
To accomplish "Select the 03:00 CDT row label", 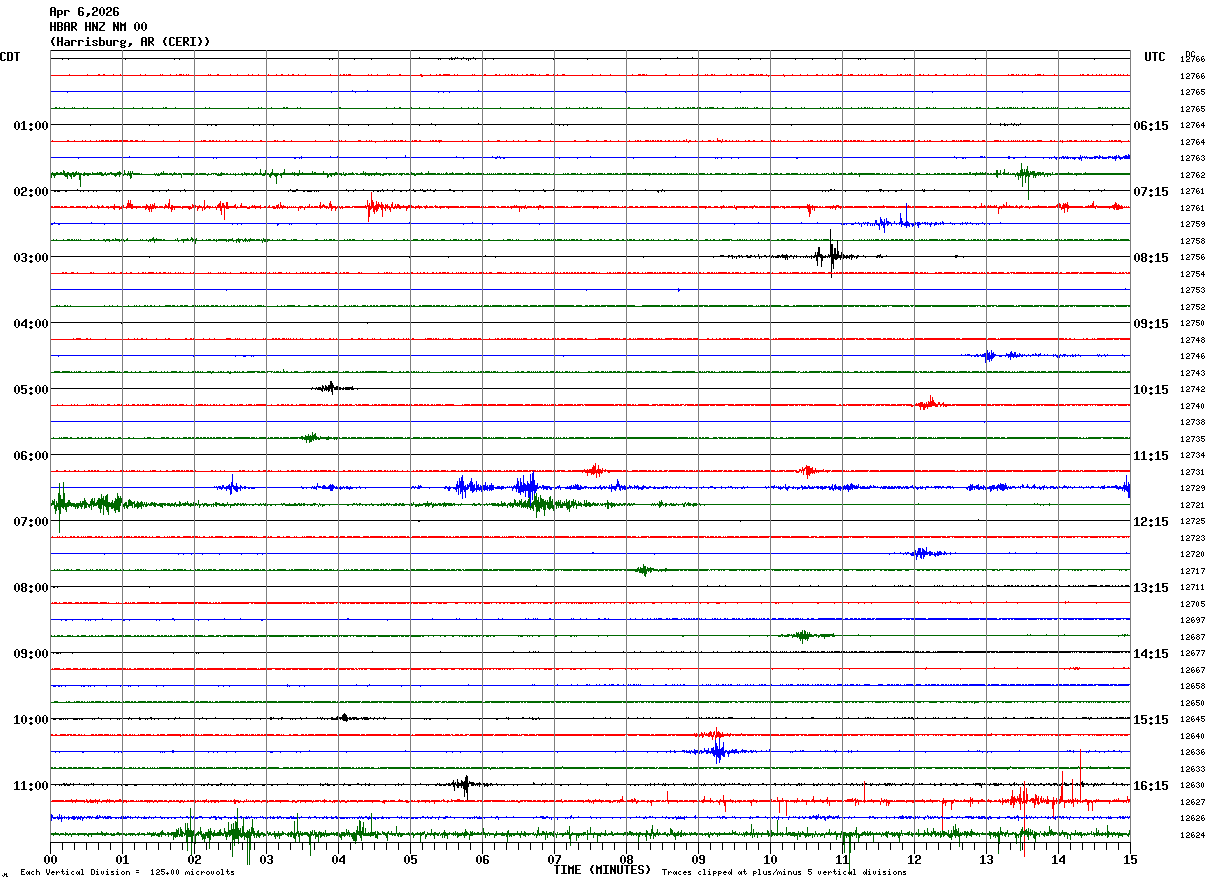I will click(x=31, y=258).
